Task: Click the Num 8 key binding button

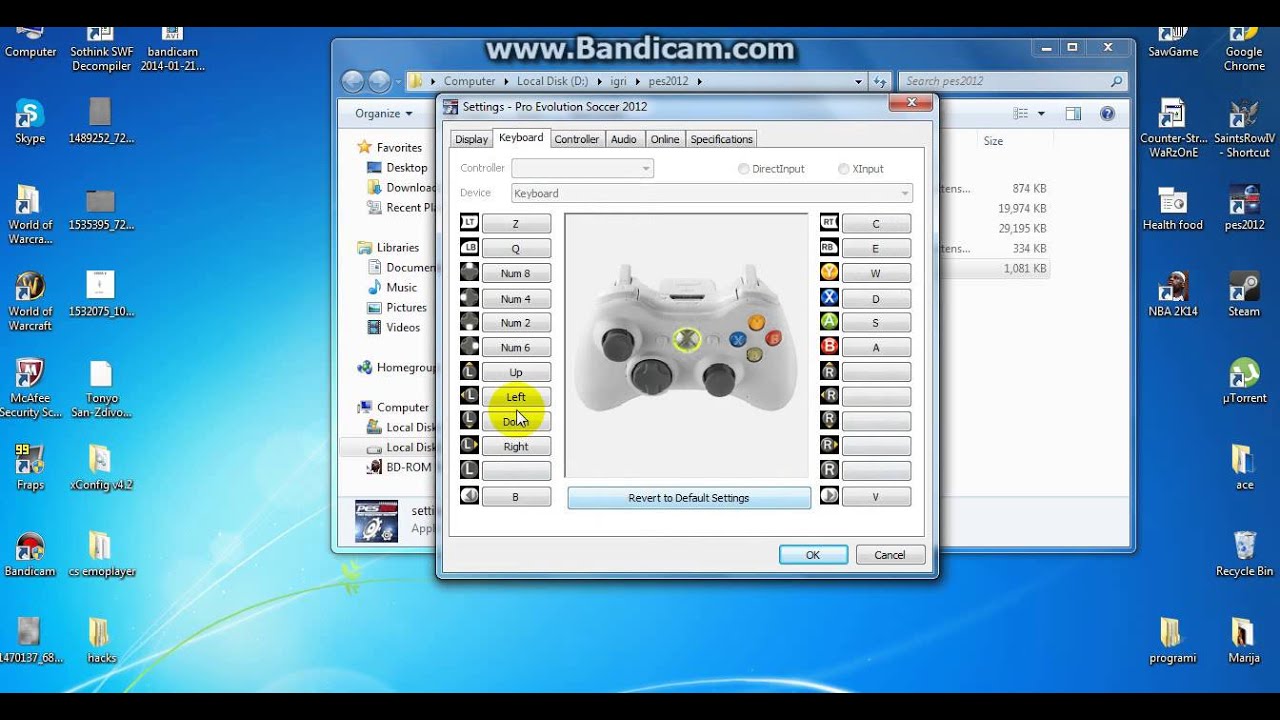Action: point(516,273)
